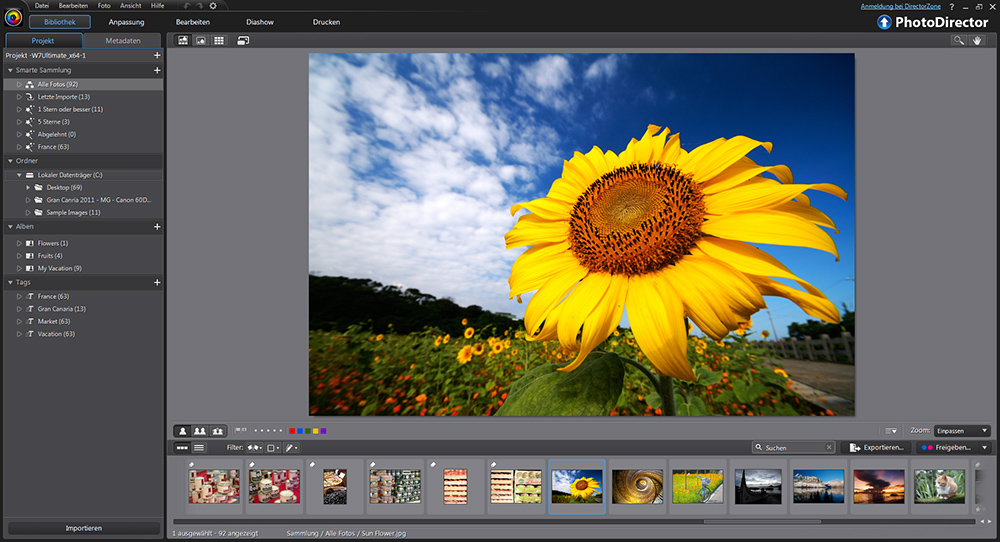Image resolution: width=1000 pixels, height=542 pixels.
Task: Expand the Sample Images folder
Action: [28, 212]
